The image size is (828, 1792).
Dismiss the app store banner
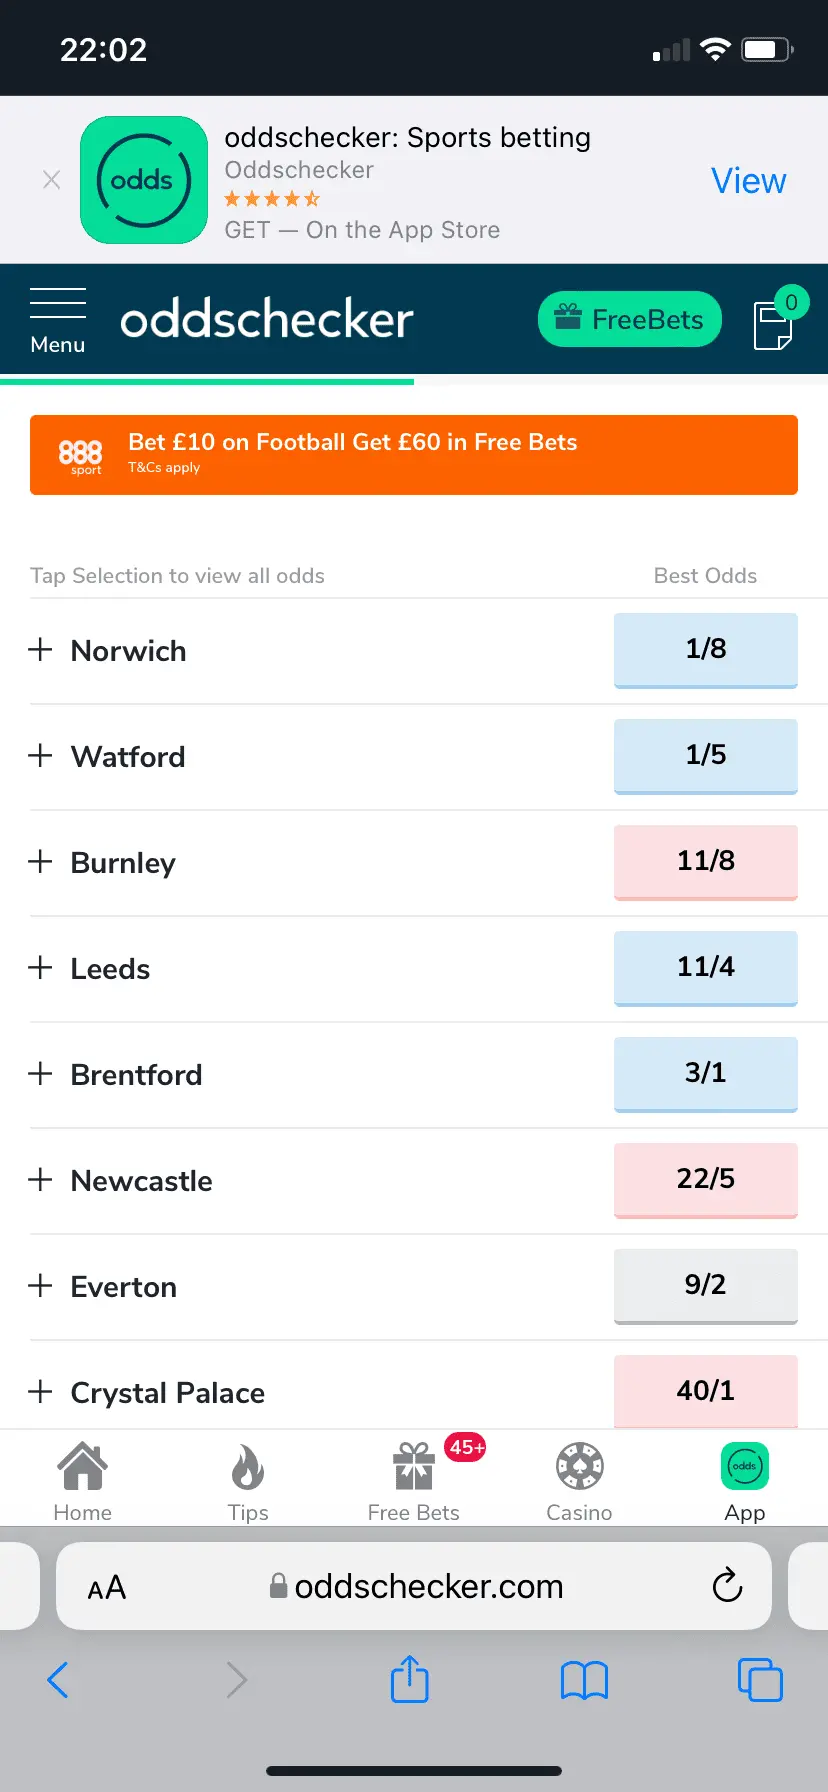tap(52, 180)
